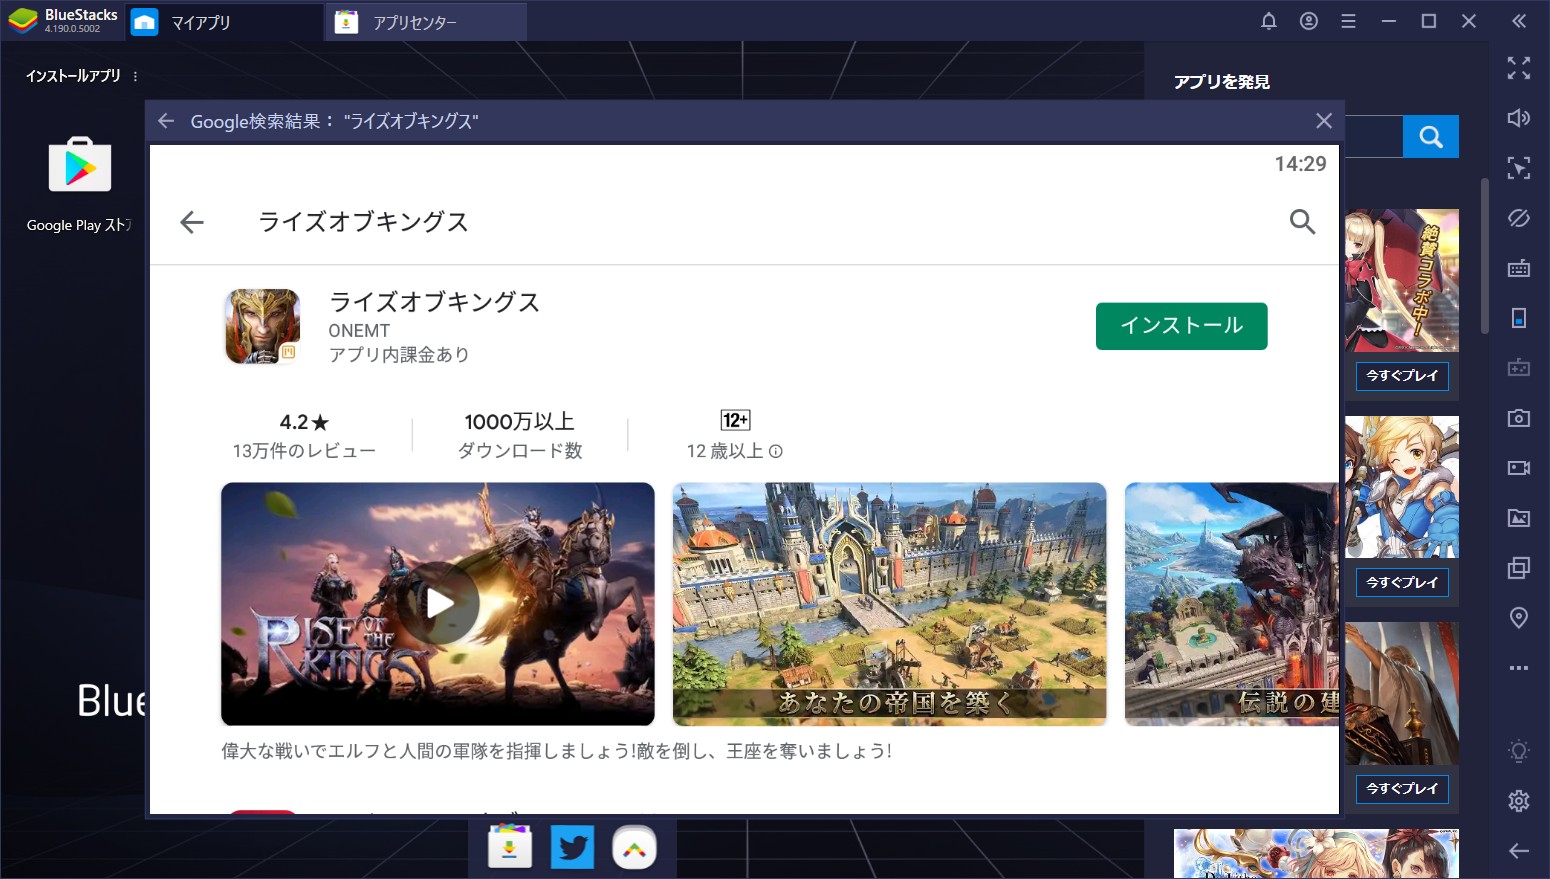Open more options three dots in sidebar

pos(1519,668)
